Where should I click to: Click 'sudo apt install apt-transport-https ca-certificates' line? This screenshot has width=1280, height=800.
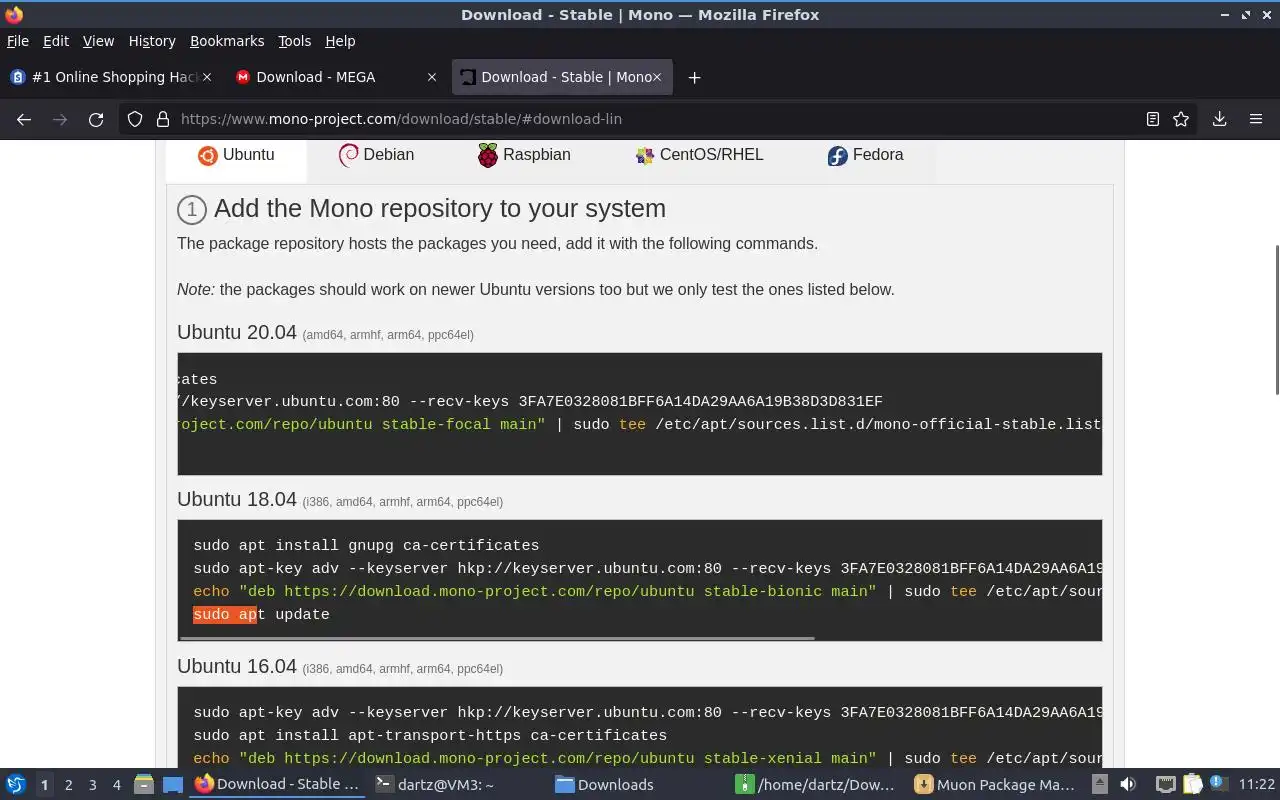(430, 736)
